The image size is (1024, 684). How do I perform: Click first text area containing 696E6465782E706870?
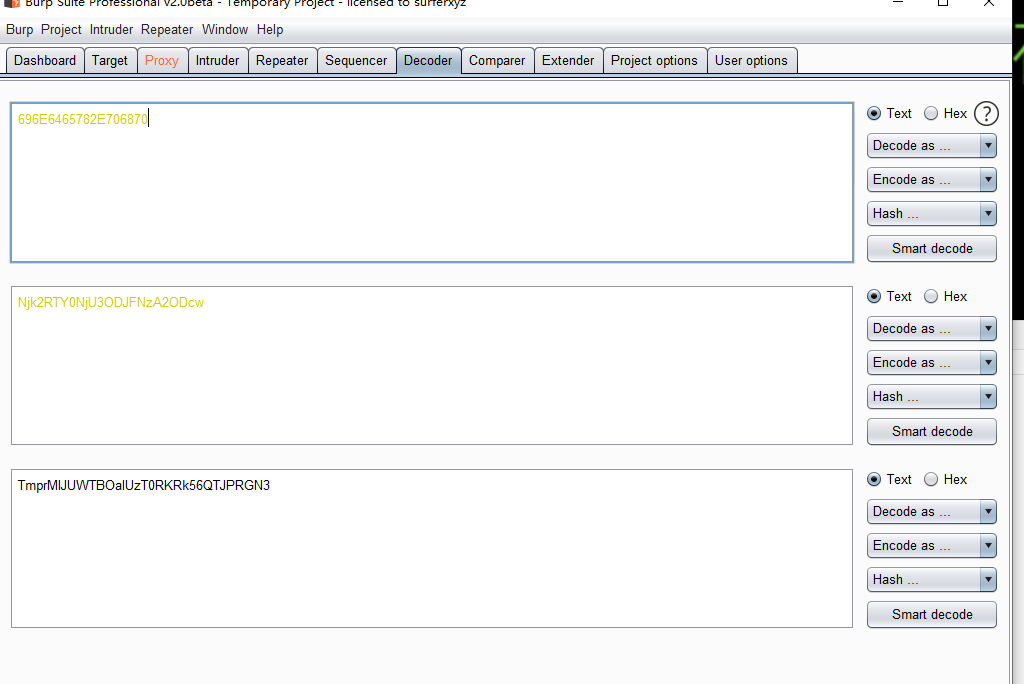[x=432, y=182]
